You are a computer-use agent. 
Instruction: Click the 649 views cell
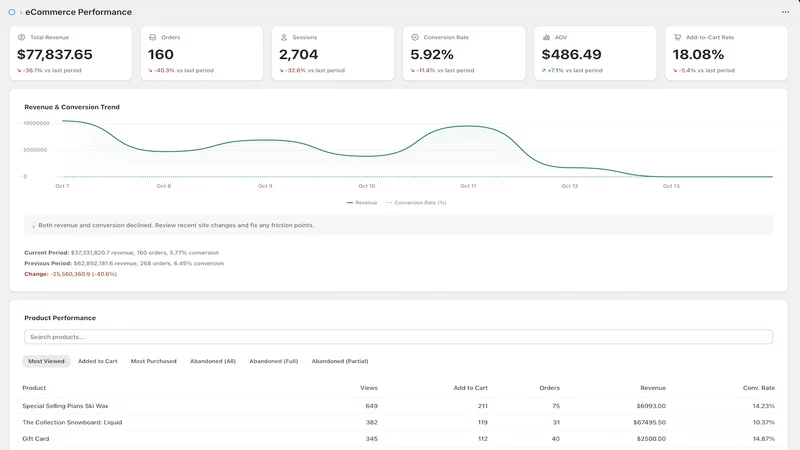371,406
